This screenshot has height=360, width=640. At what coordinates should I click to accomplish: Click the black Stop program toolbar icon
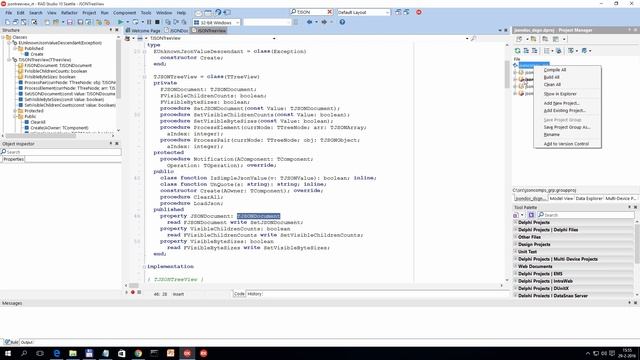157,22
